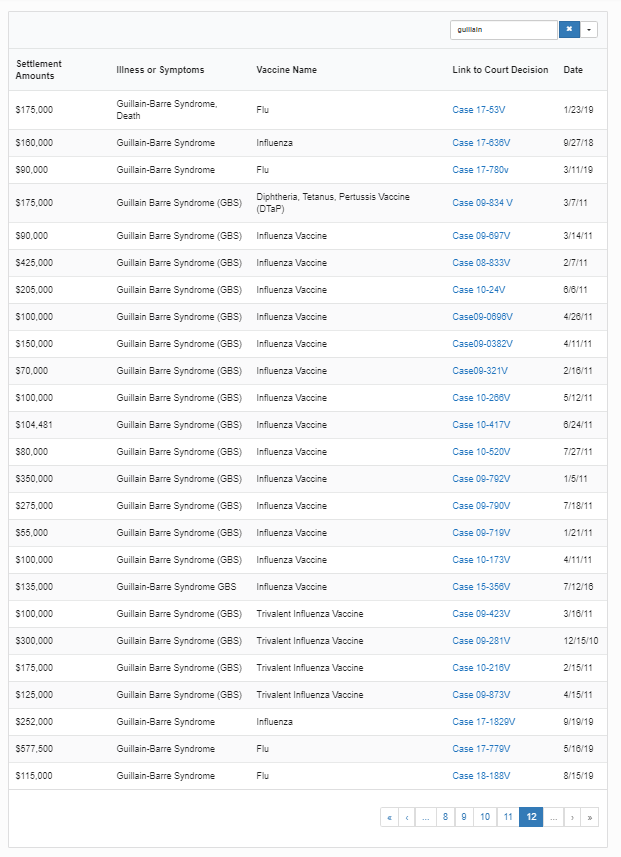Go to next page using single-right arrow
The width and height of the screenshot is (621, 857).
tap(571, 817)
